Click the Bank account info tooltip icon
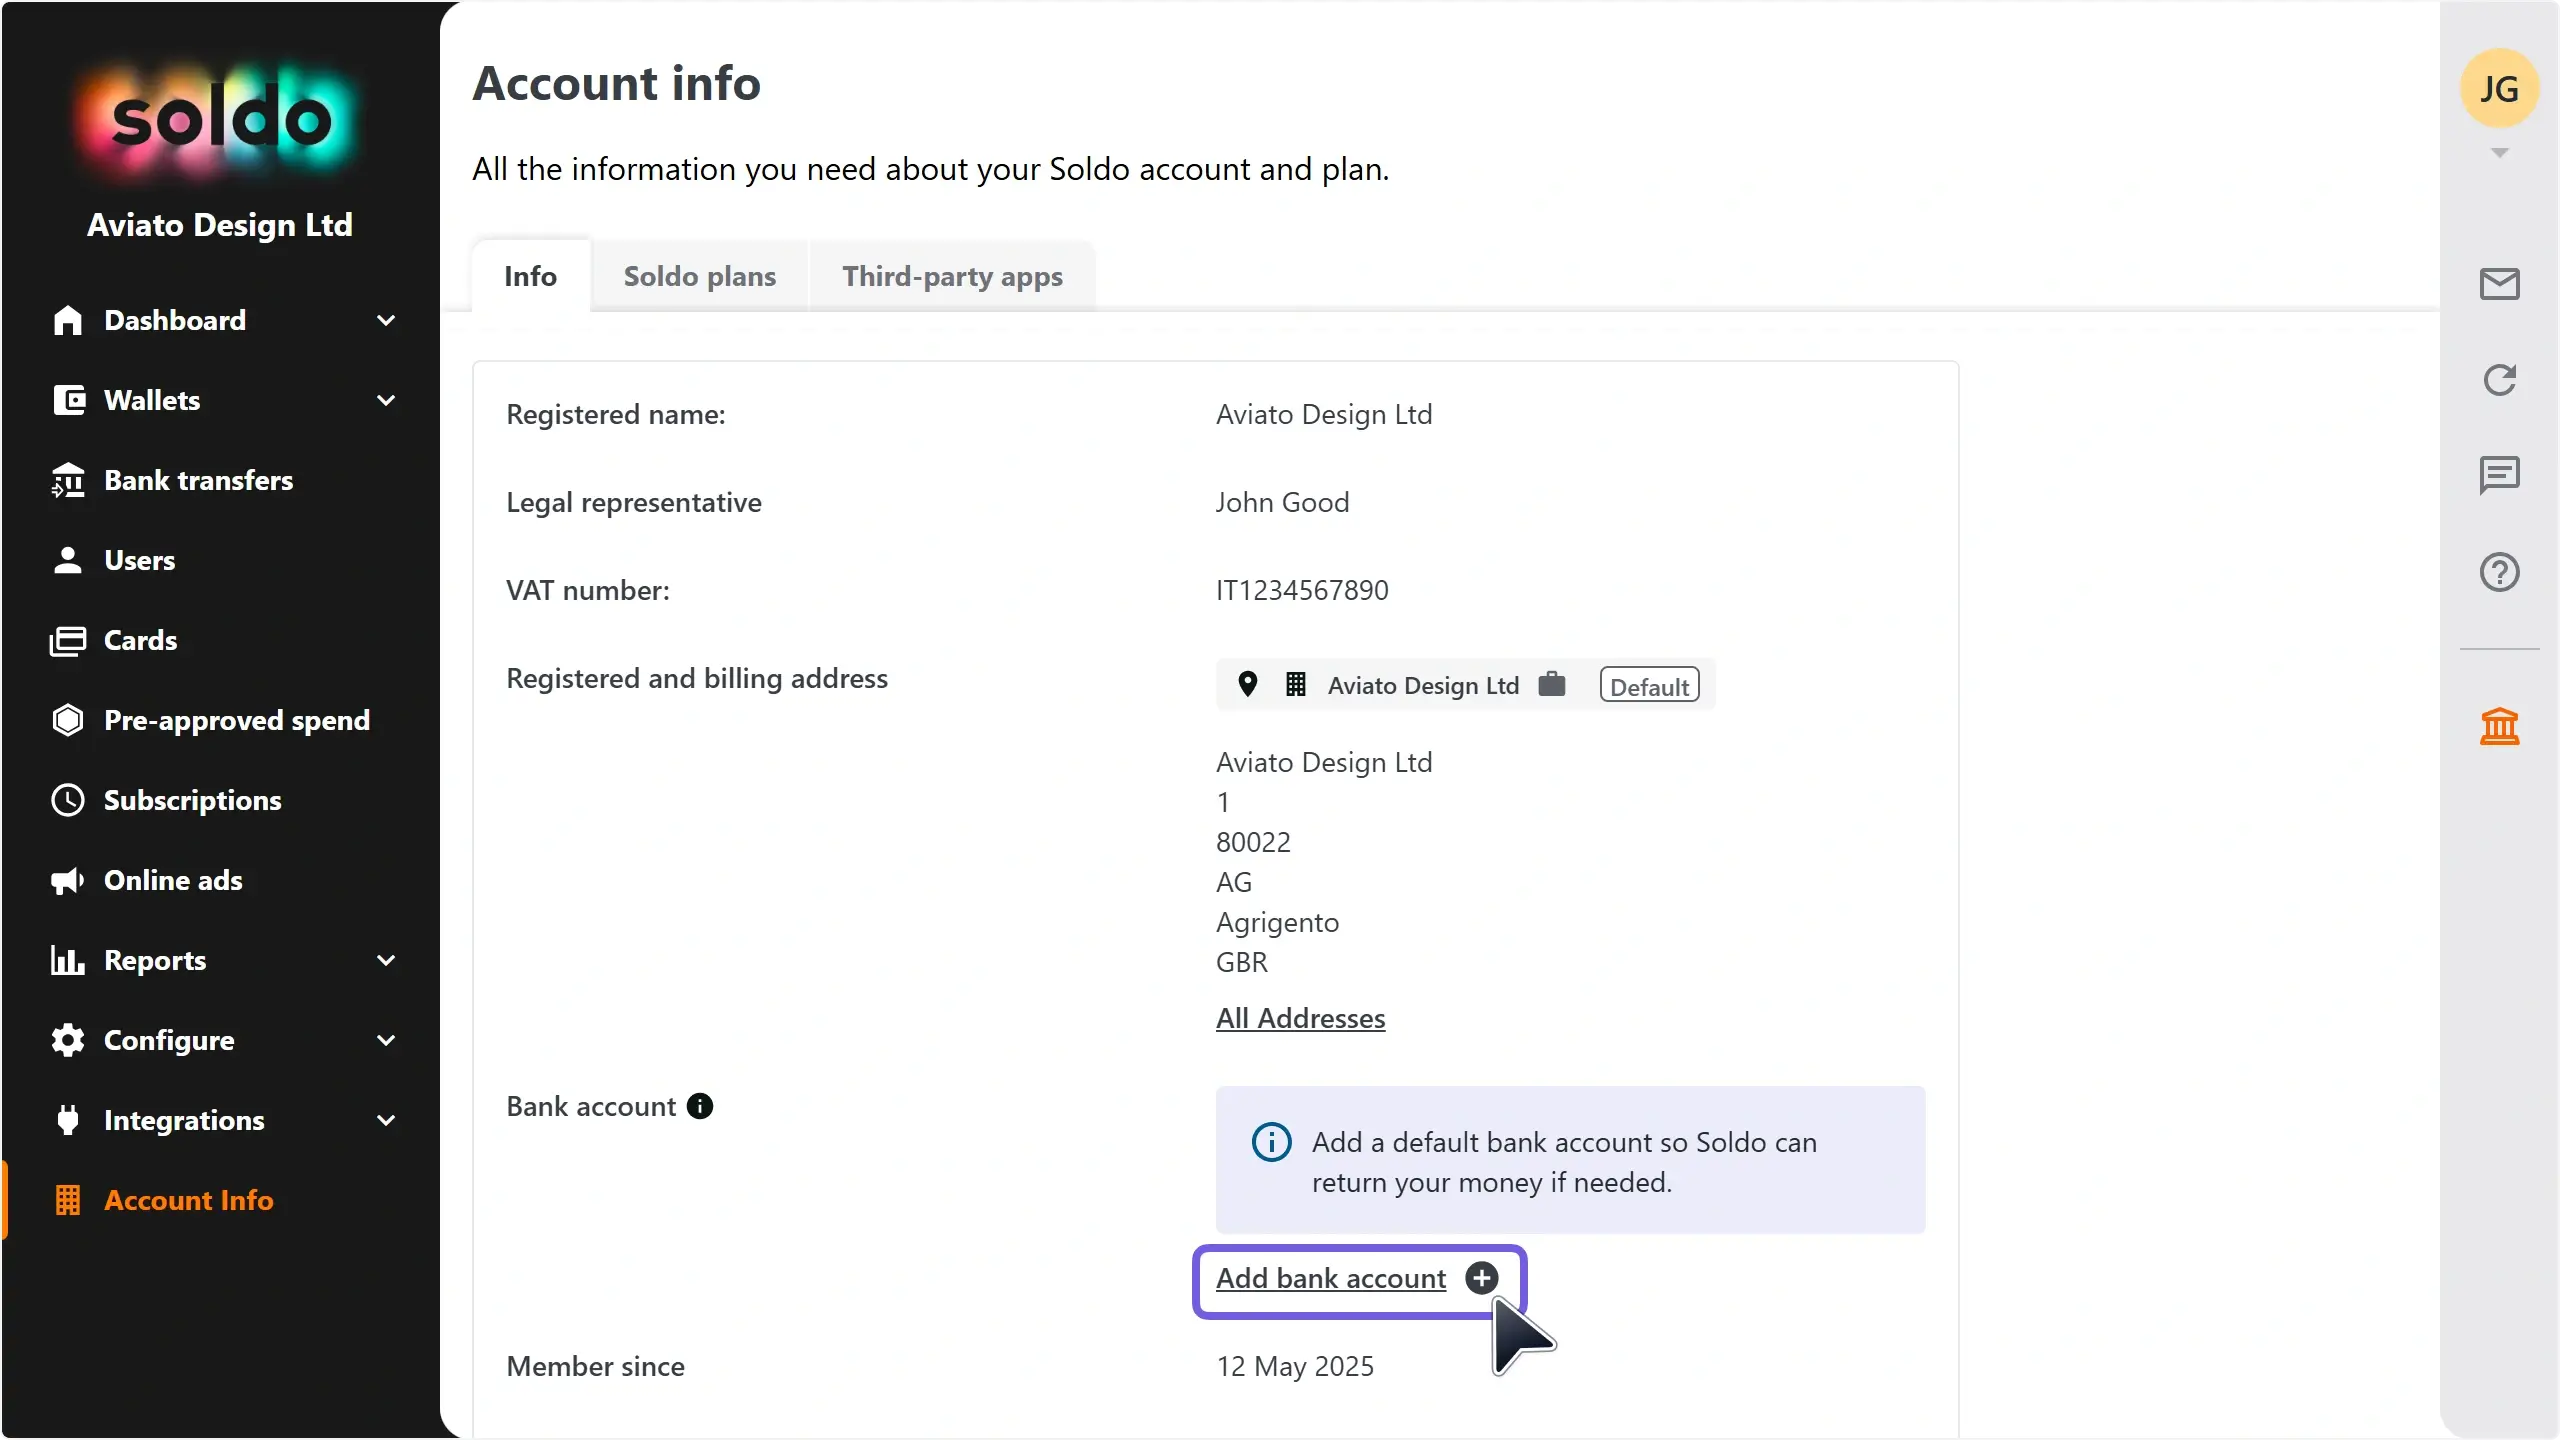 (x=700, y=1106)
